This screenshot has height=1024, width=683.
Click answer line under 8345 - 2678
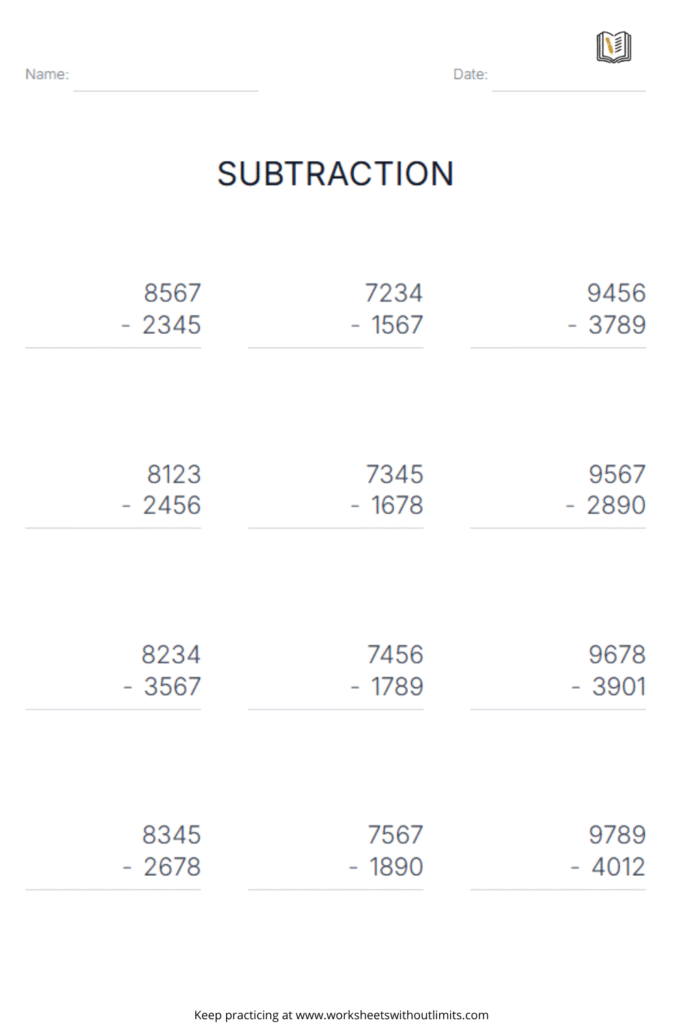point(113,889)
